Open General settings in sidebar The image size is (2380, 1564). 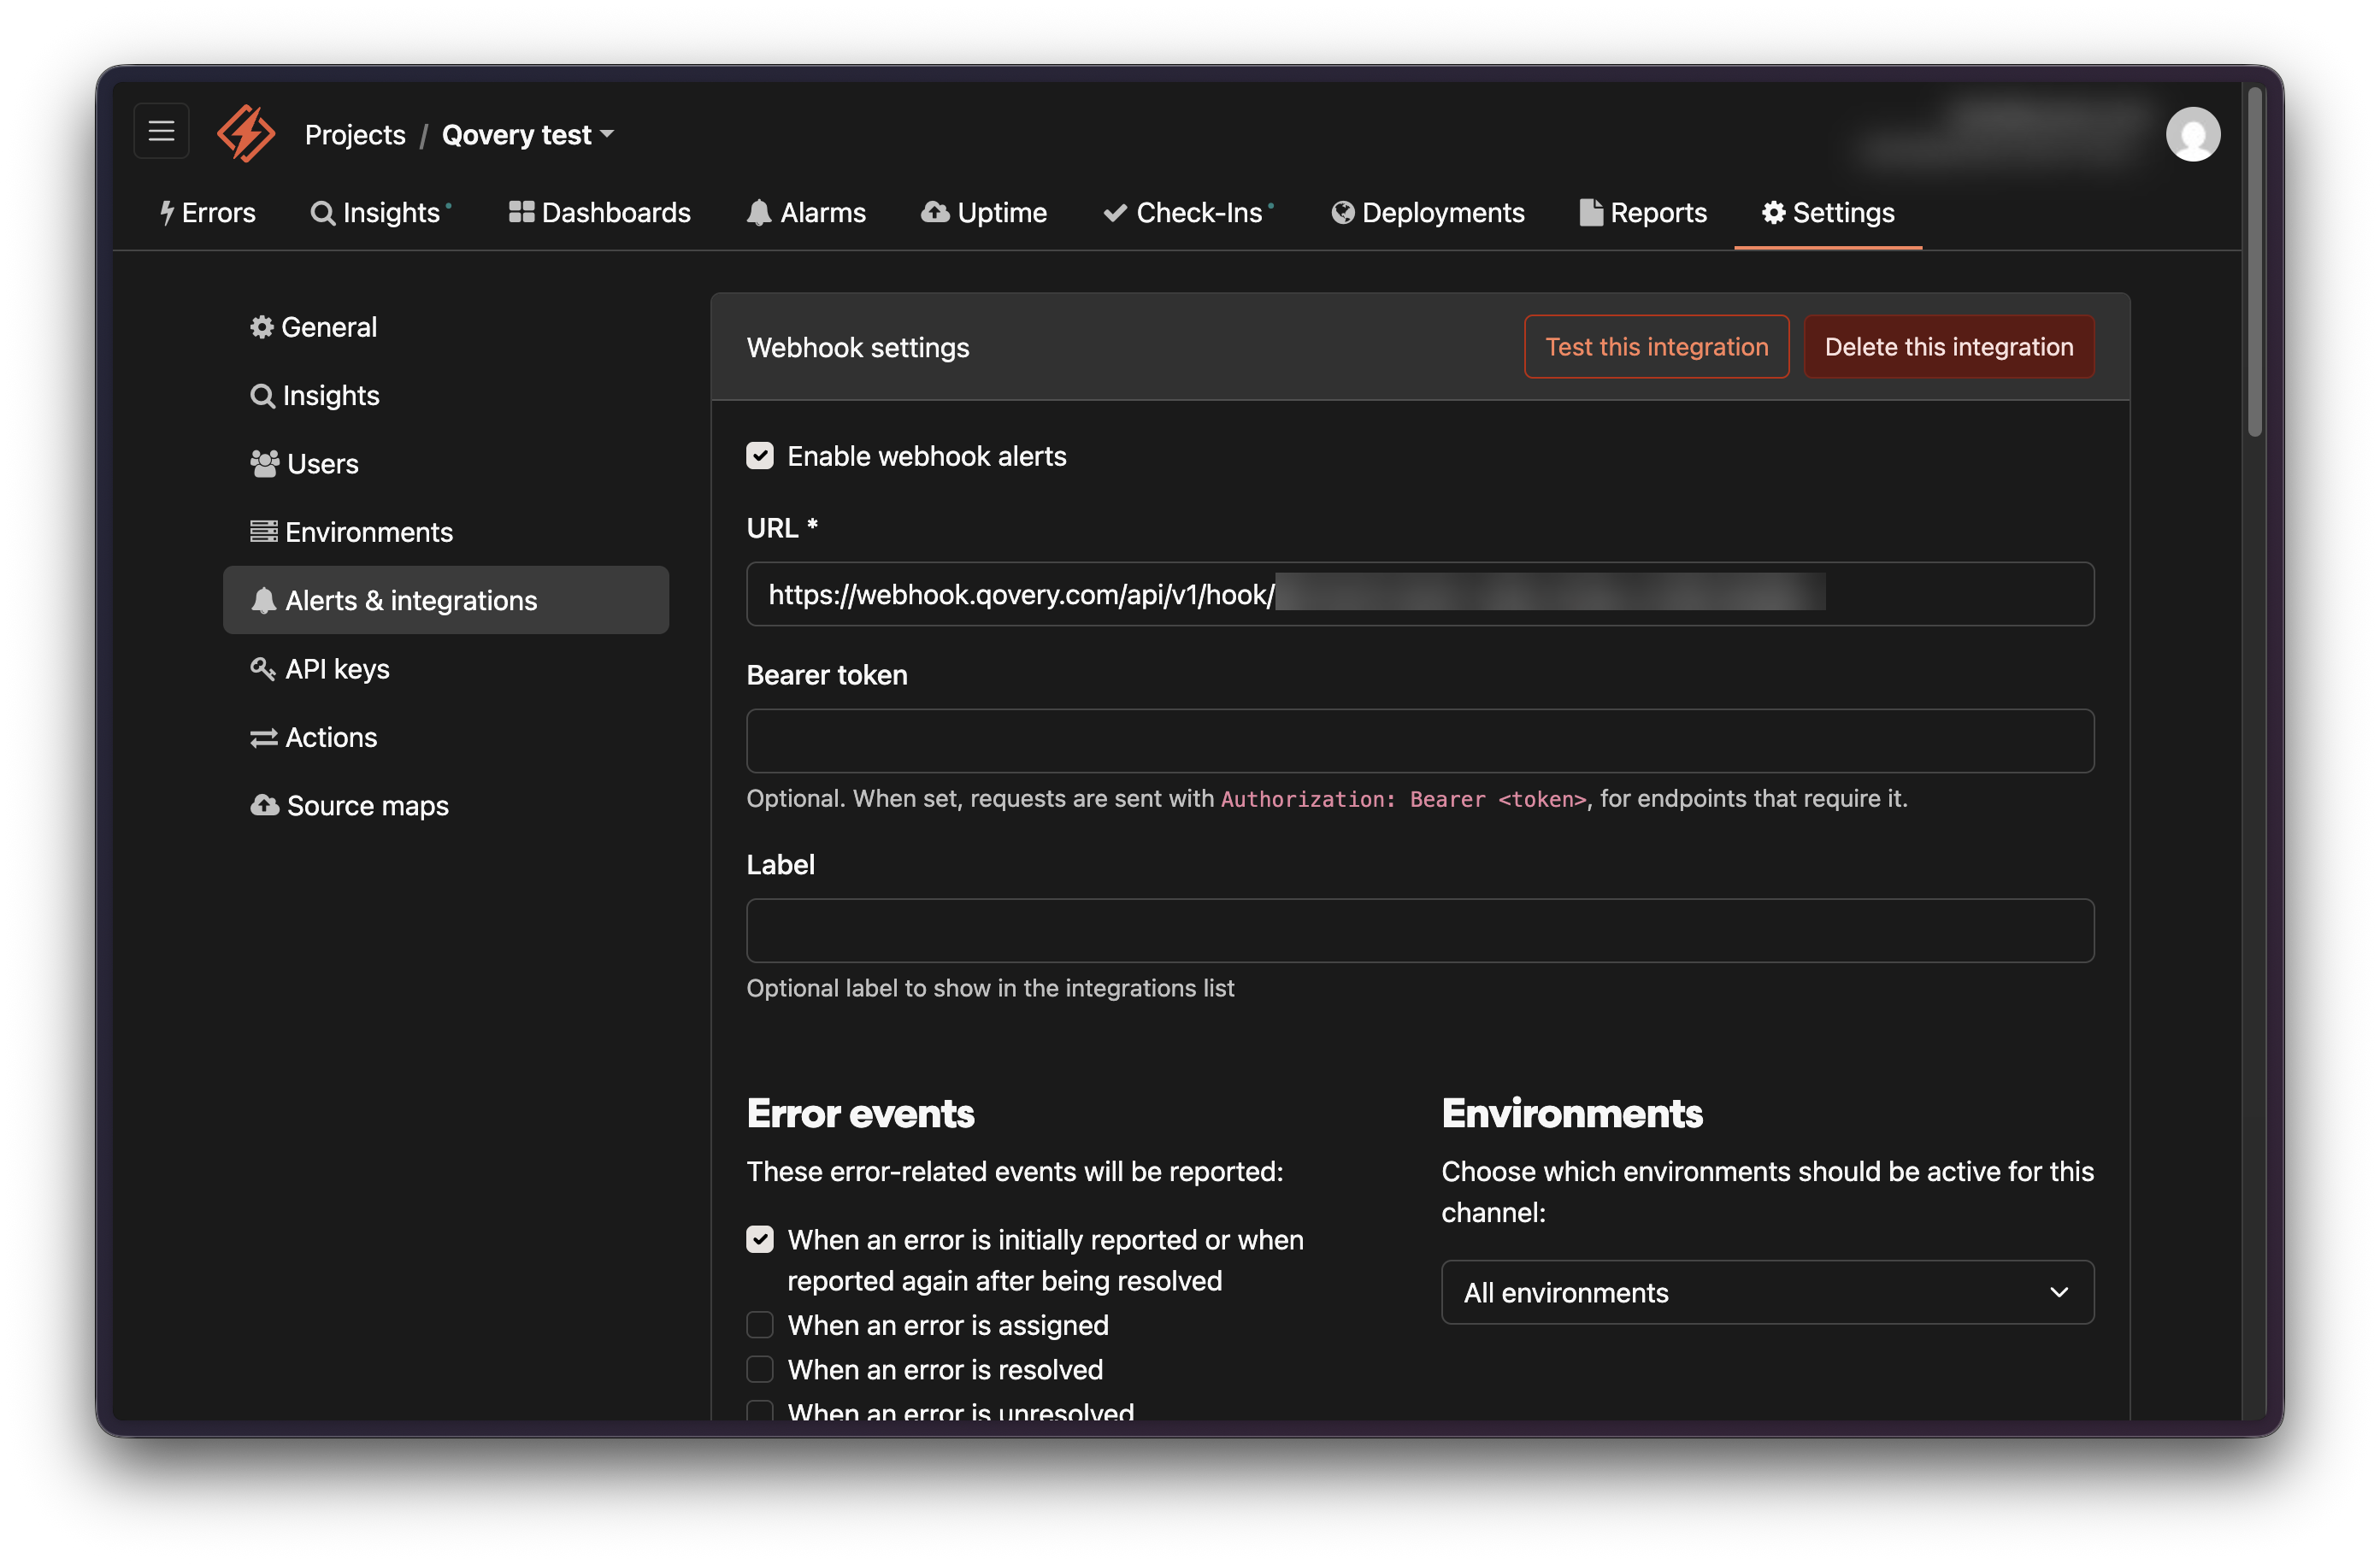(x=446, y=327)
